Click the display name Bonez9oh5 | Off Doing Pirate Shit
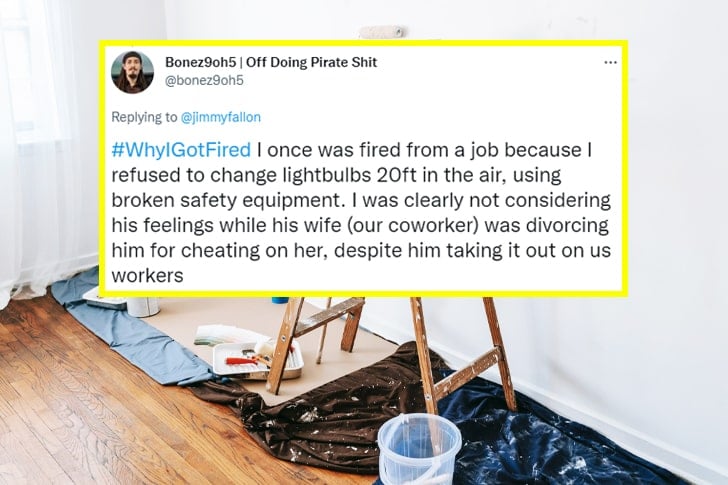The height and width of the screenshot is (485, 728). click(270, 62)
